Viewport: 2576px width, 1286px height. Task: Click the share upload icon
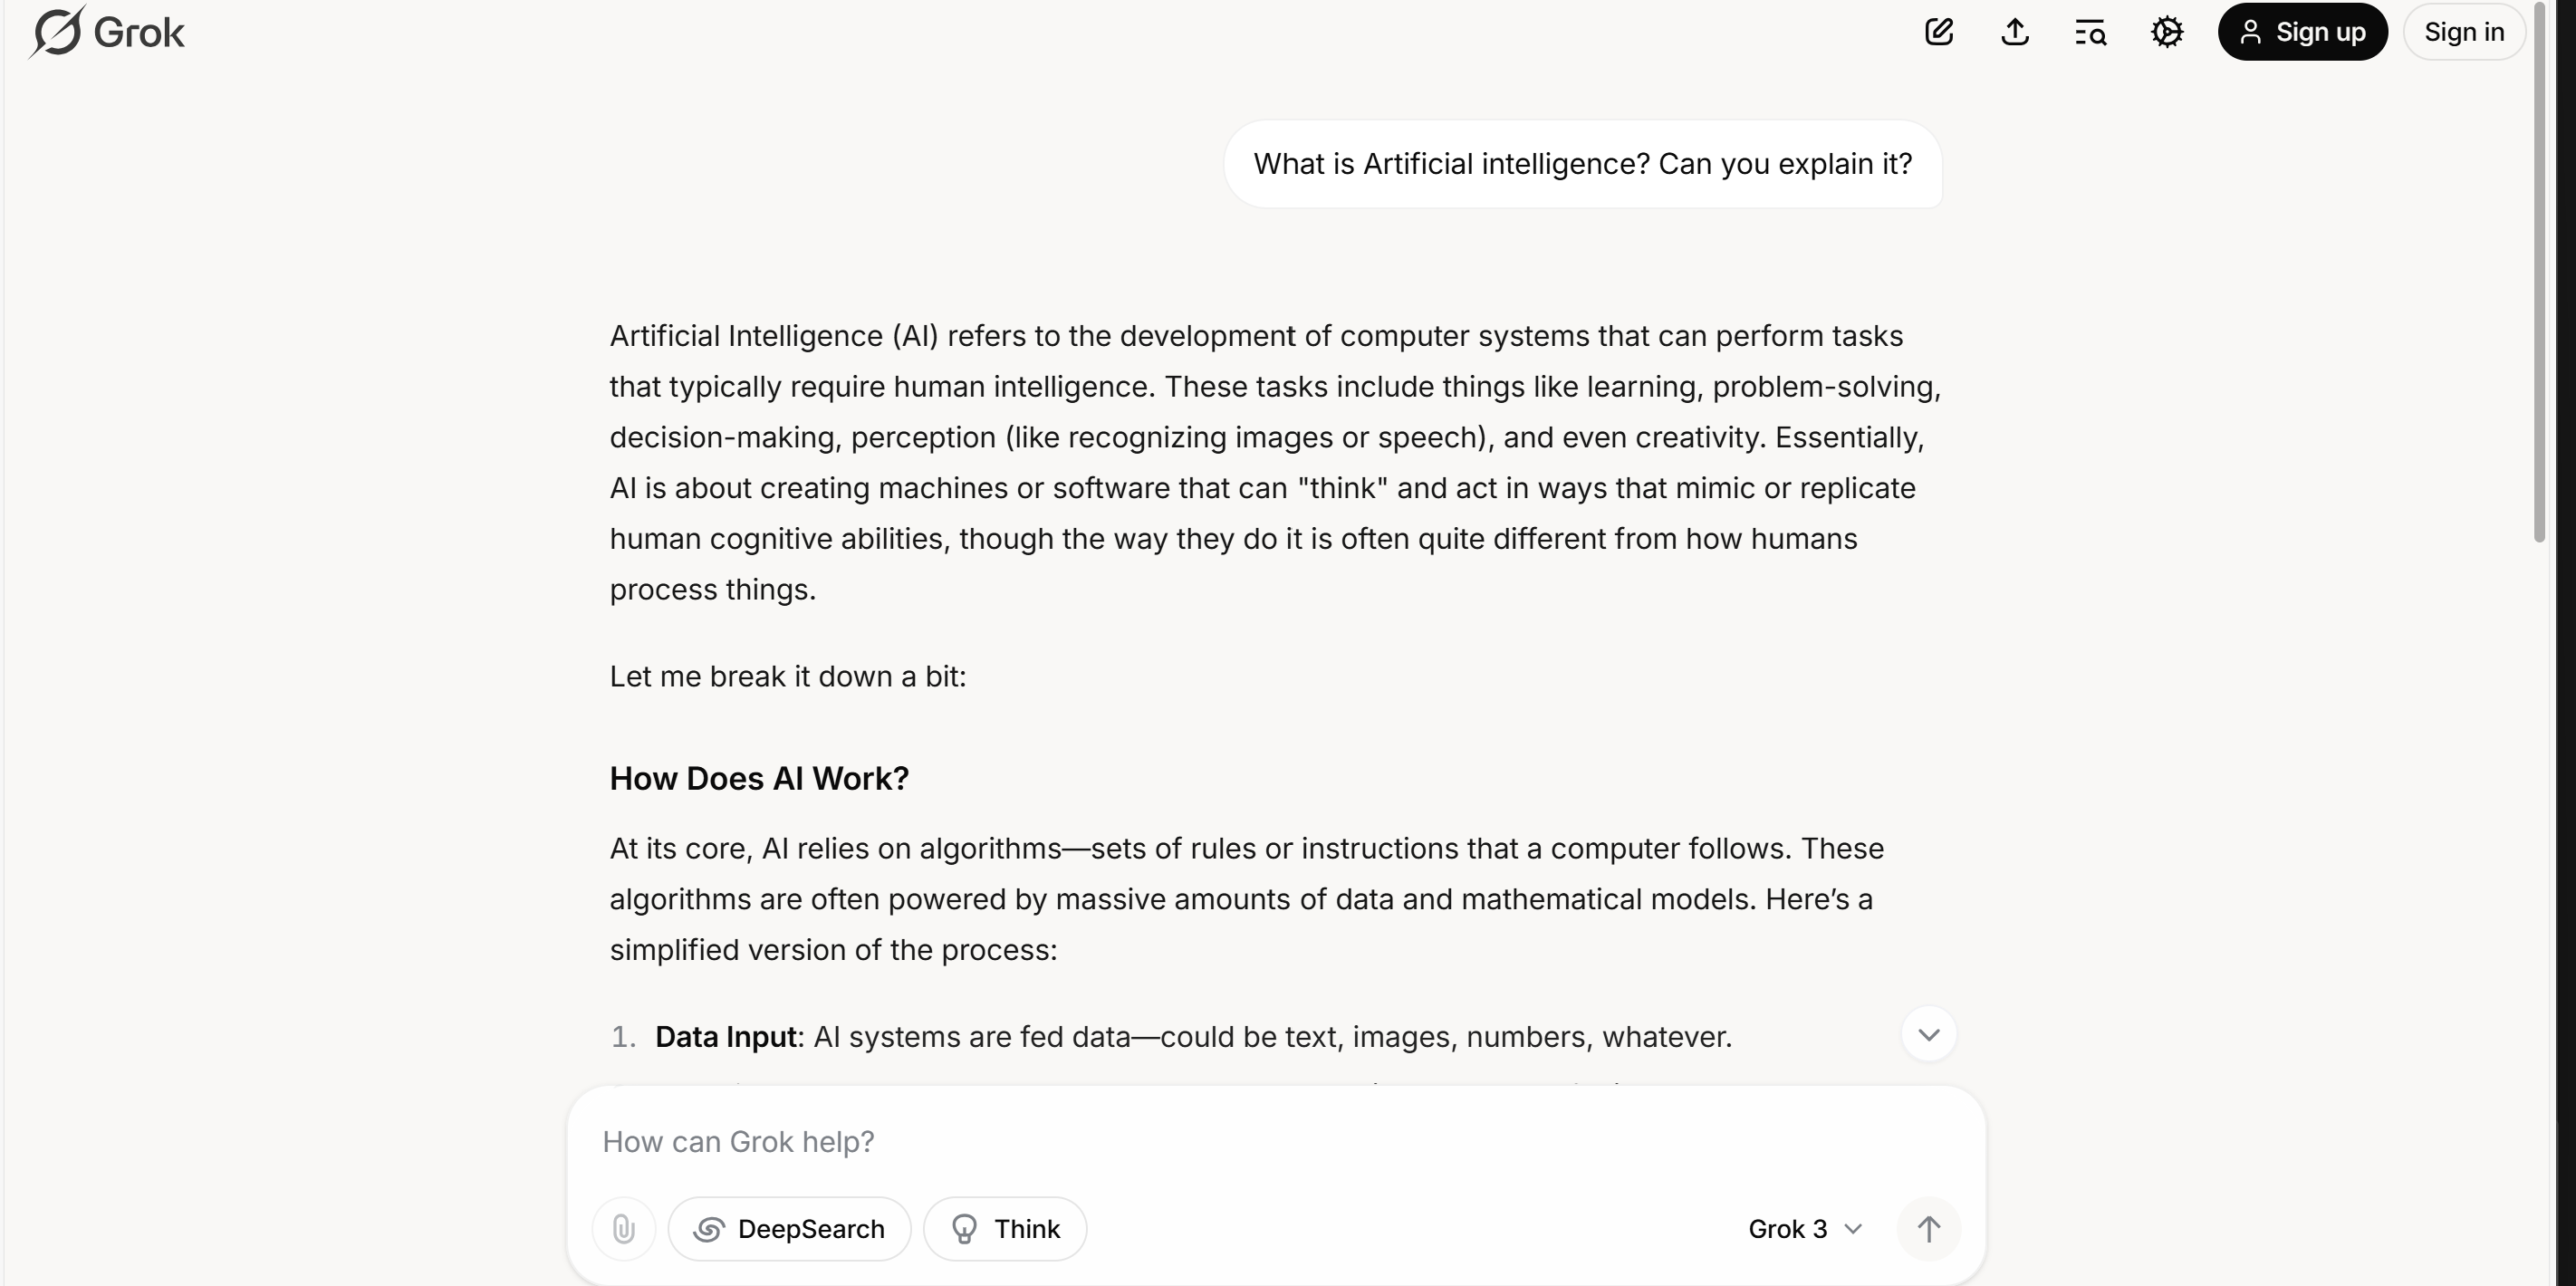(2015, 32)
